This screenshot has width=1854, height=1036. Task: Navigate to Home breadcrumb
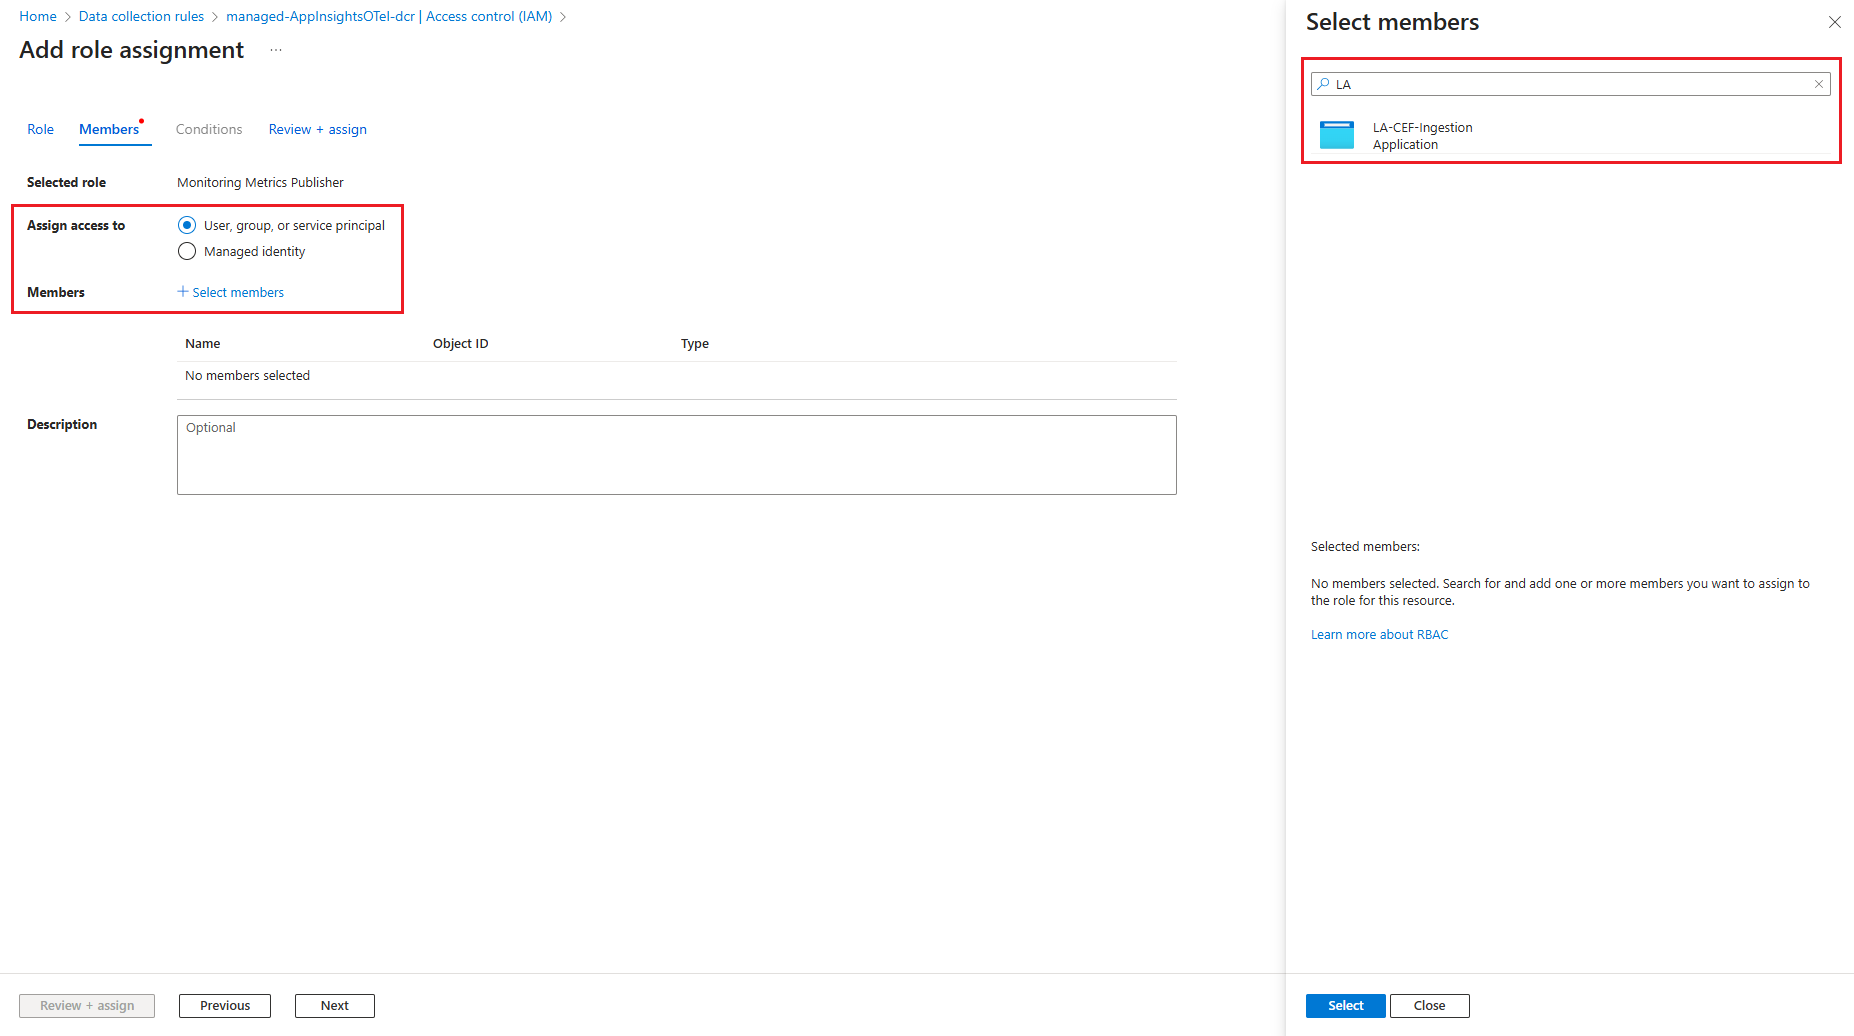click(38, 16)
